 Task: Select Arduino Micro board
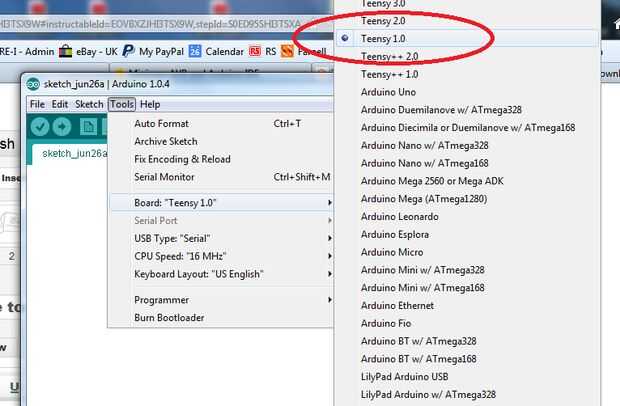[x=467, y=252]
